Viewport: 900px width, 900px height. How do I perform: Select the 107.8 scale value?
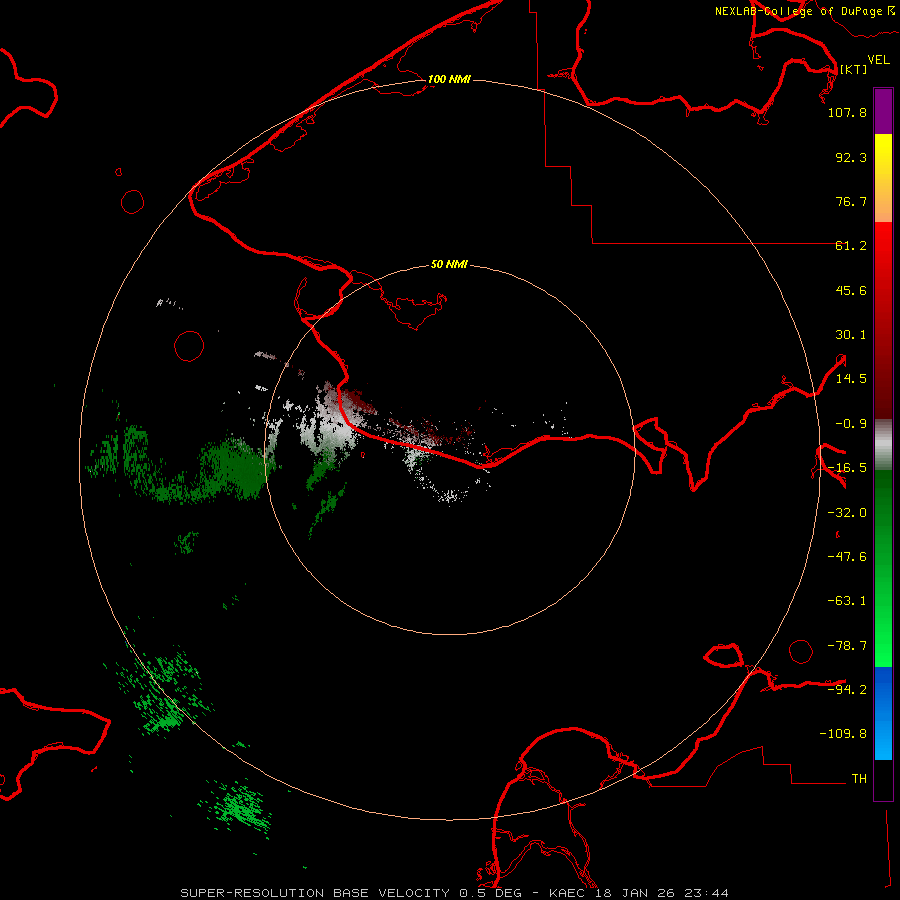(847, 112)
